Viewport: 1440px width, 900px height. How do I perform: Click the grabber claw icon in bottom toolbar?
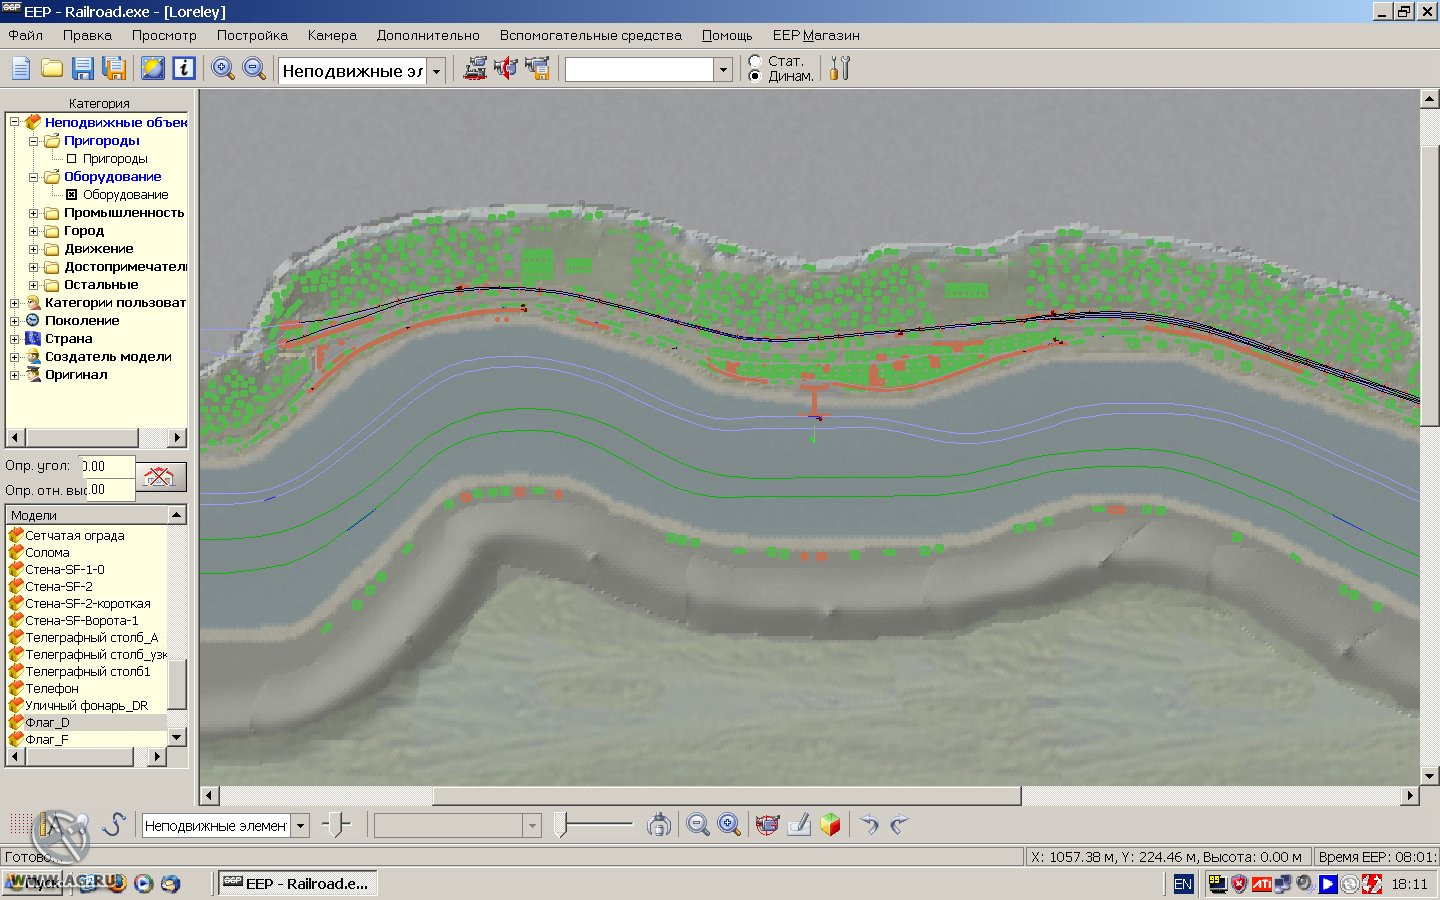pyautogui.click(x=659, y=825)
